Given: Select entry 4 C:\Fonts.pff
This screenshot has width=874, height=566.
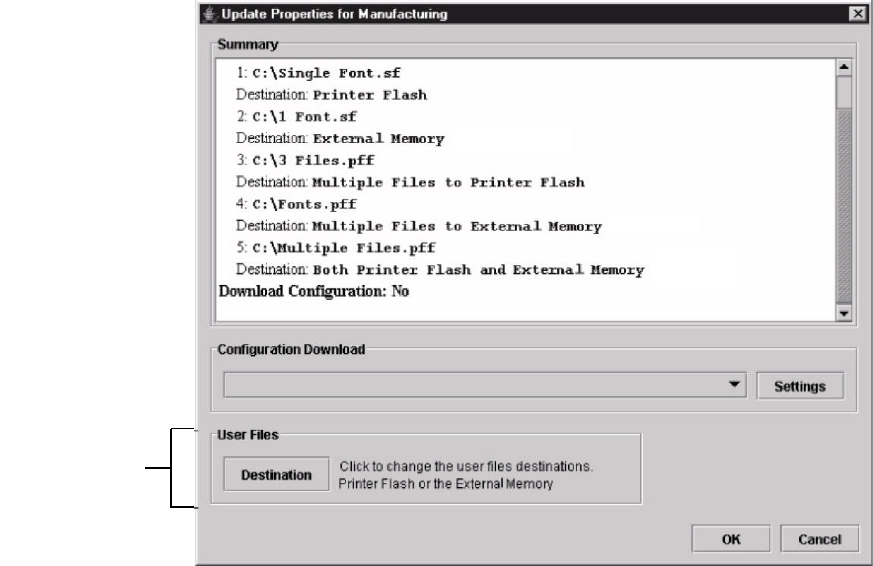Looking at the screenshot, I should (x=296, y=204).
